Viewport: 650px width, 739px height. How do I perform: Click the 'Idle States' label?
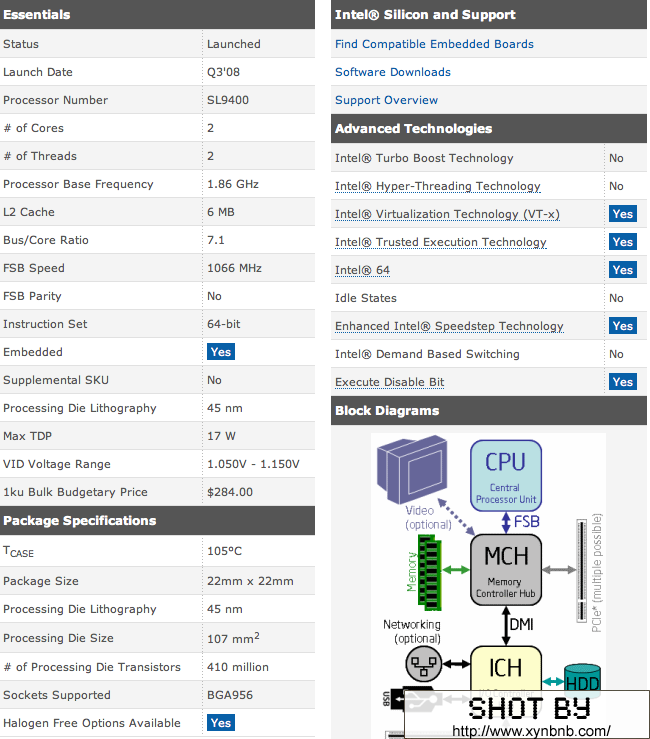point(366,298)
